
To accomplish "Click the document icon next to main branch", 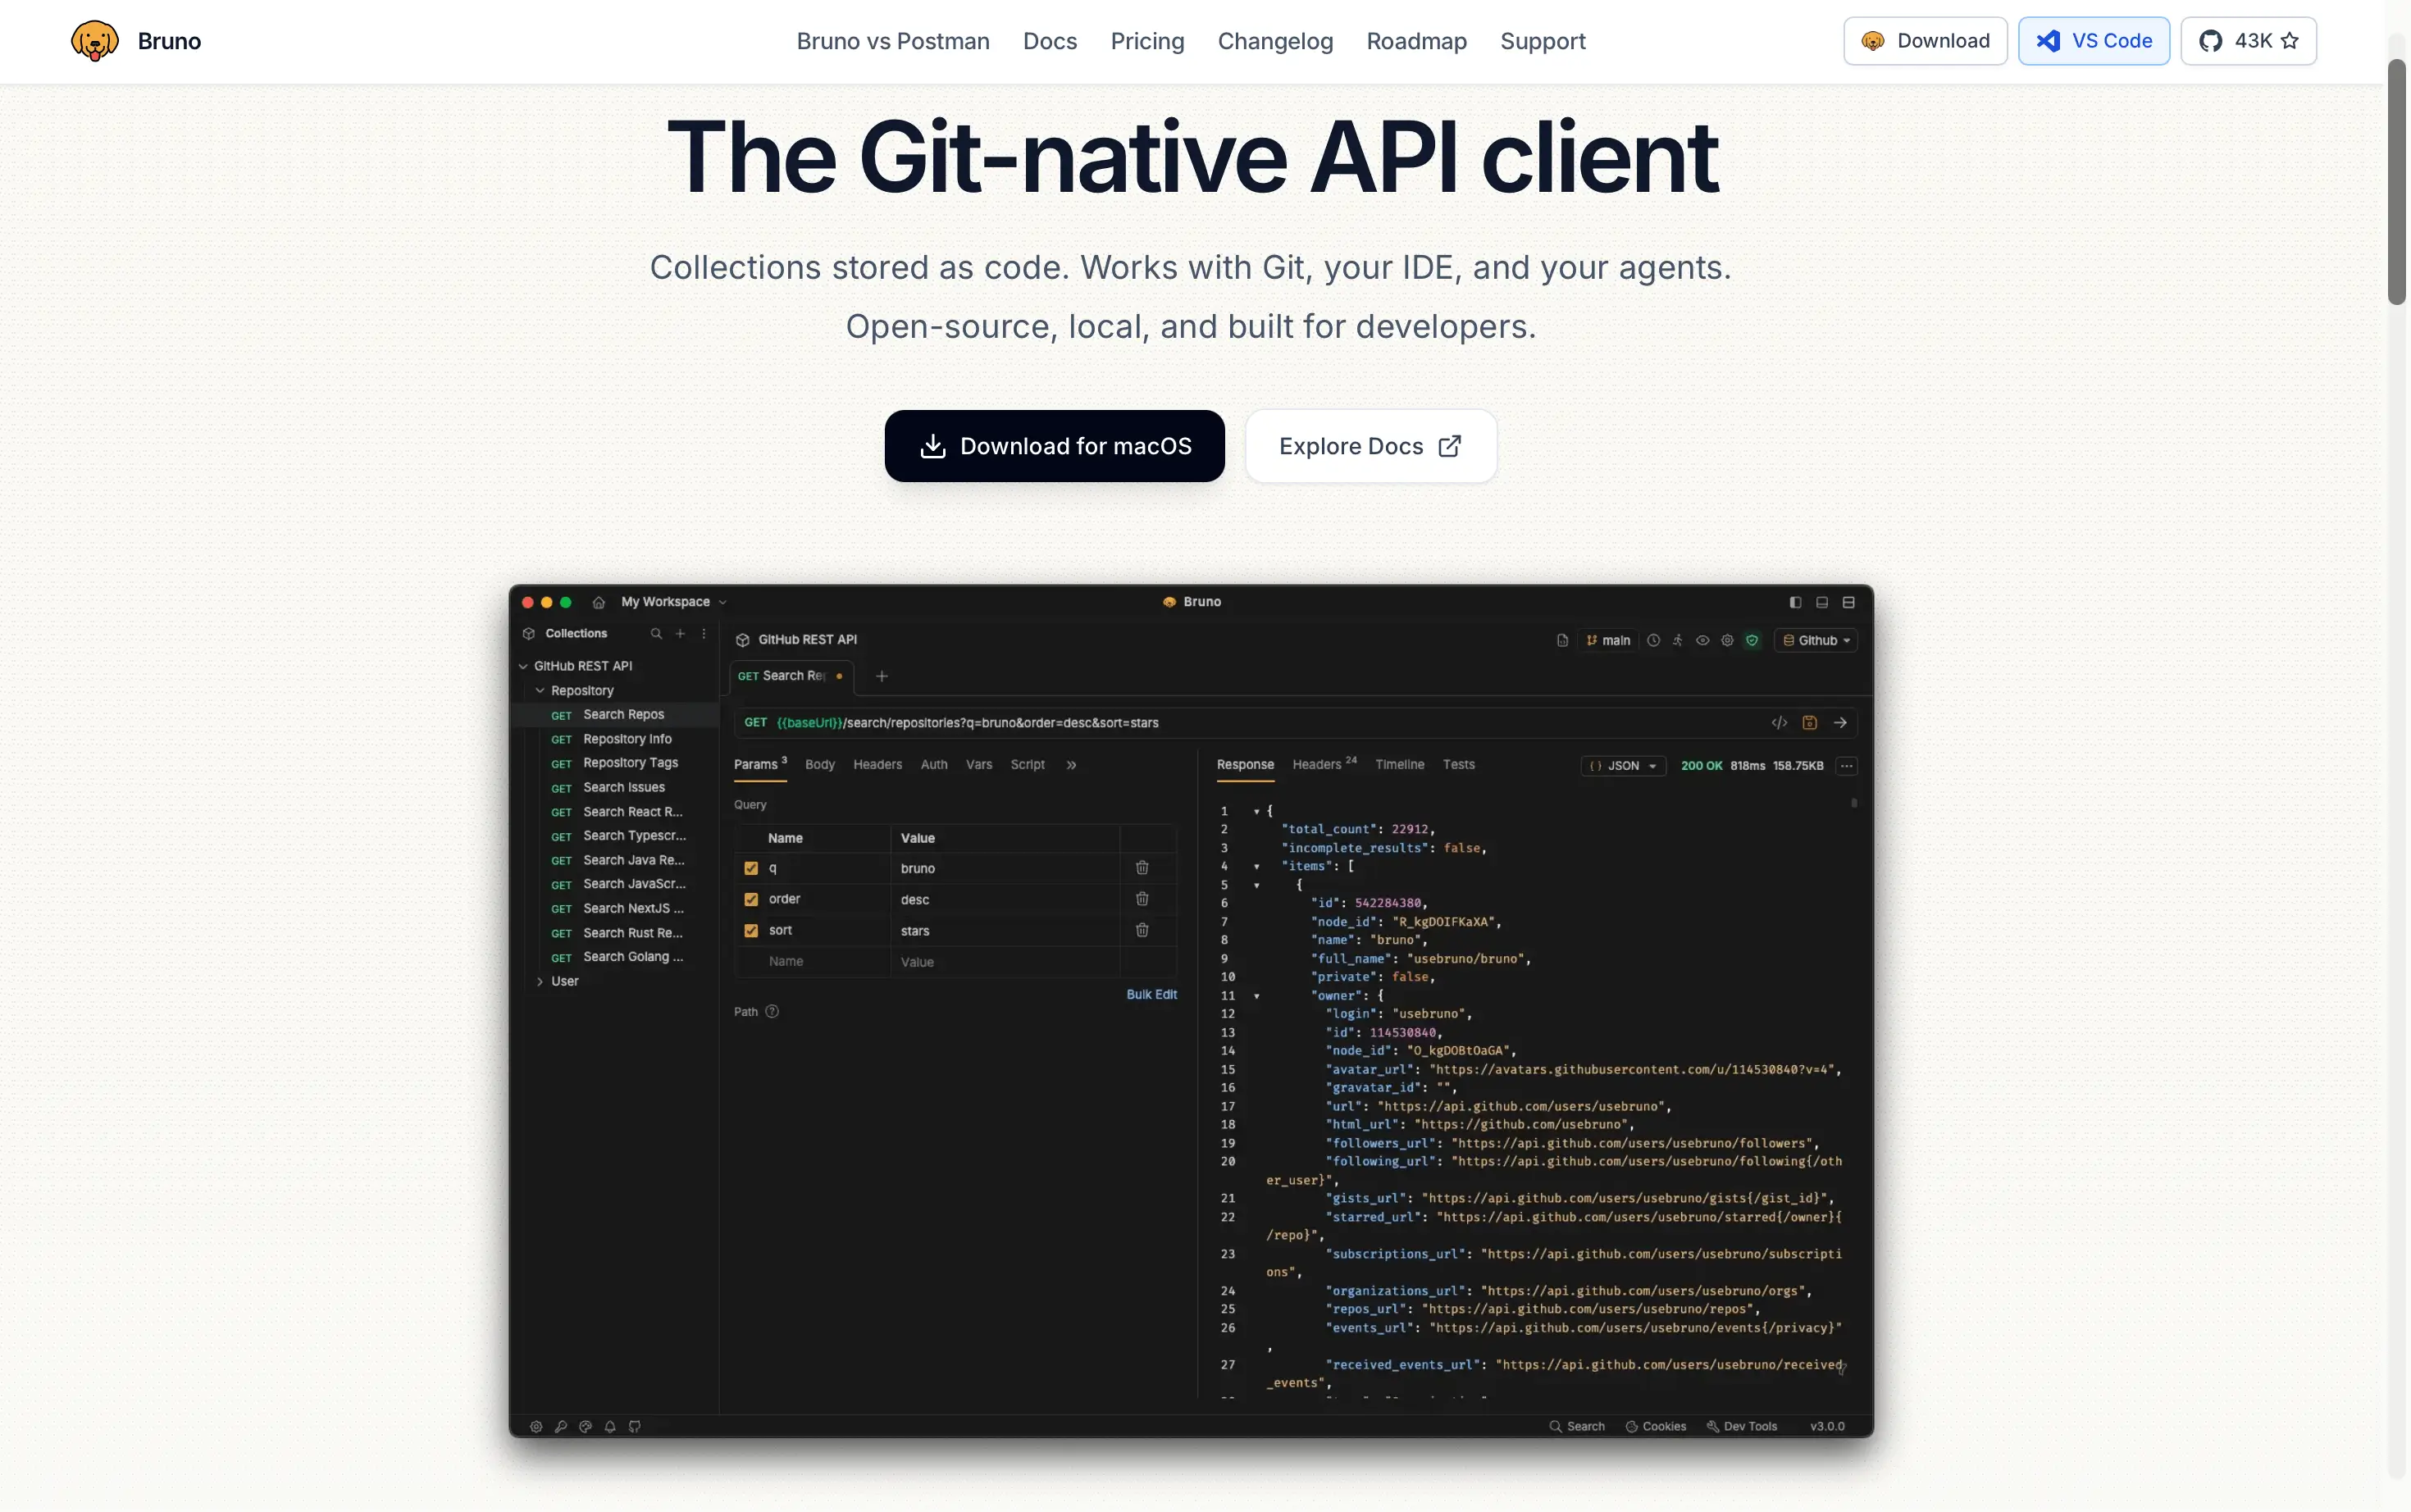I will 1562,641.
